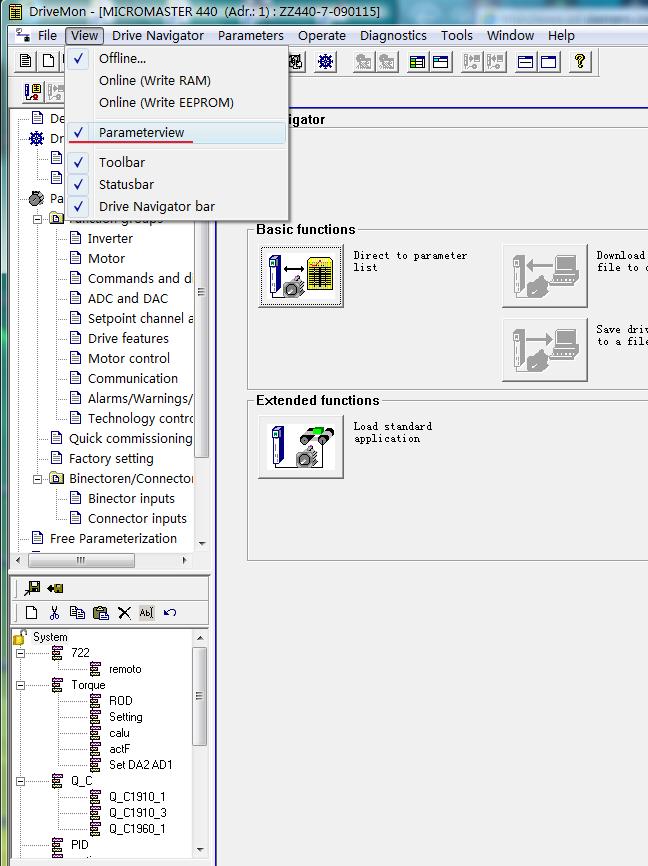Click the horizontal scrollbar left arrow
The height and width of the screenshot is (866, 648).
[x=18, y=560]
